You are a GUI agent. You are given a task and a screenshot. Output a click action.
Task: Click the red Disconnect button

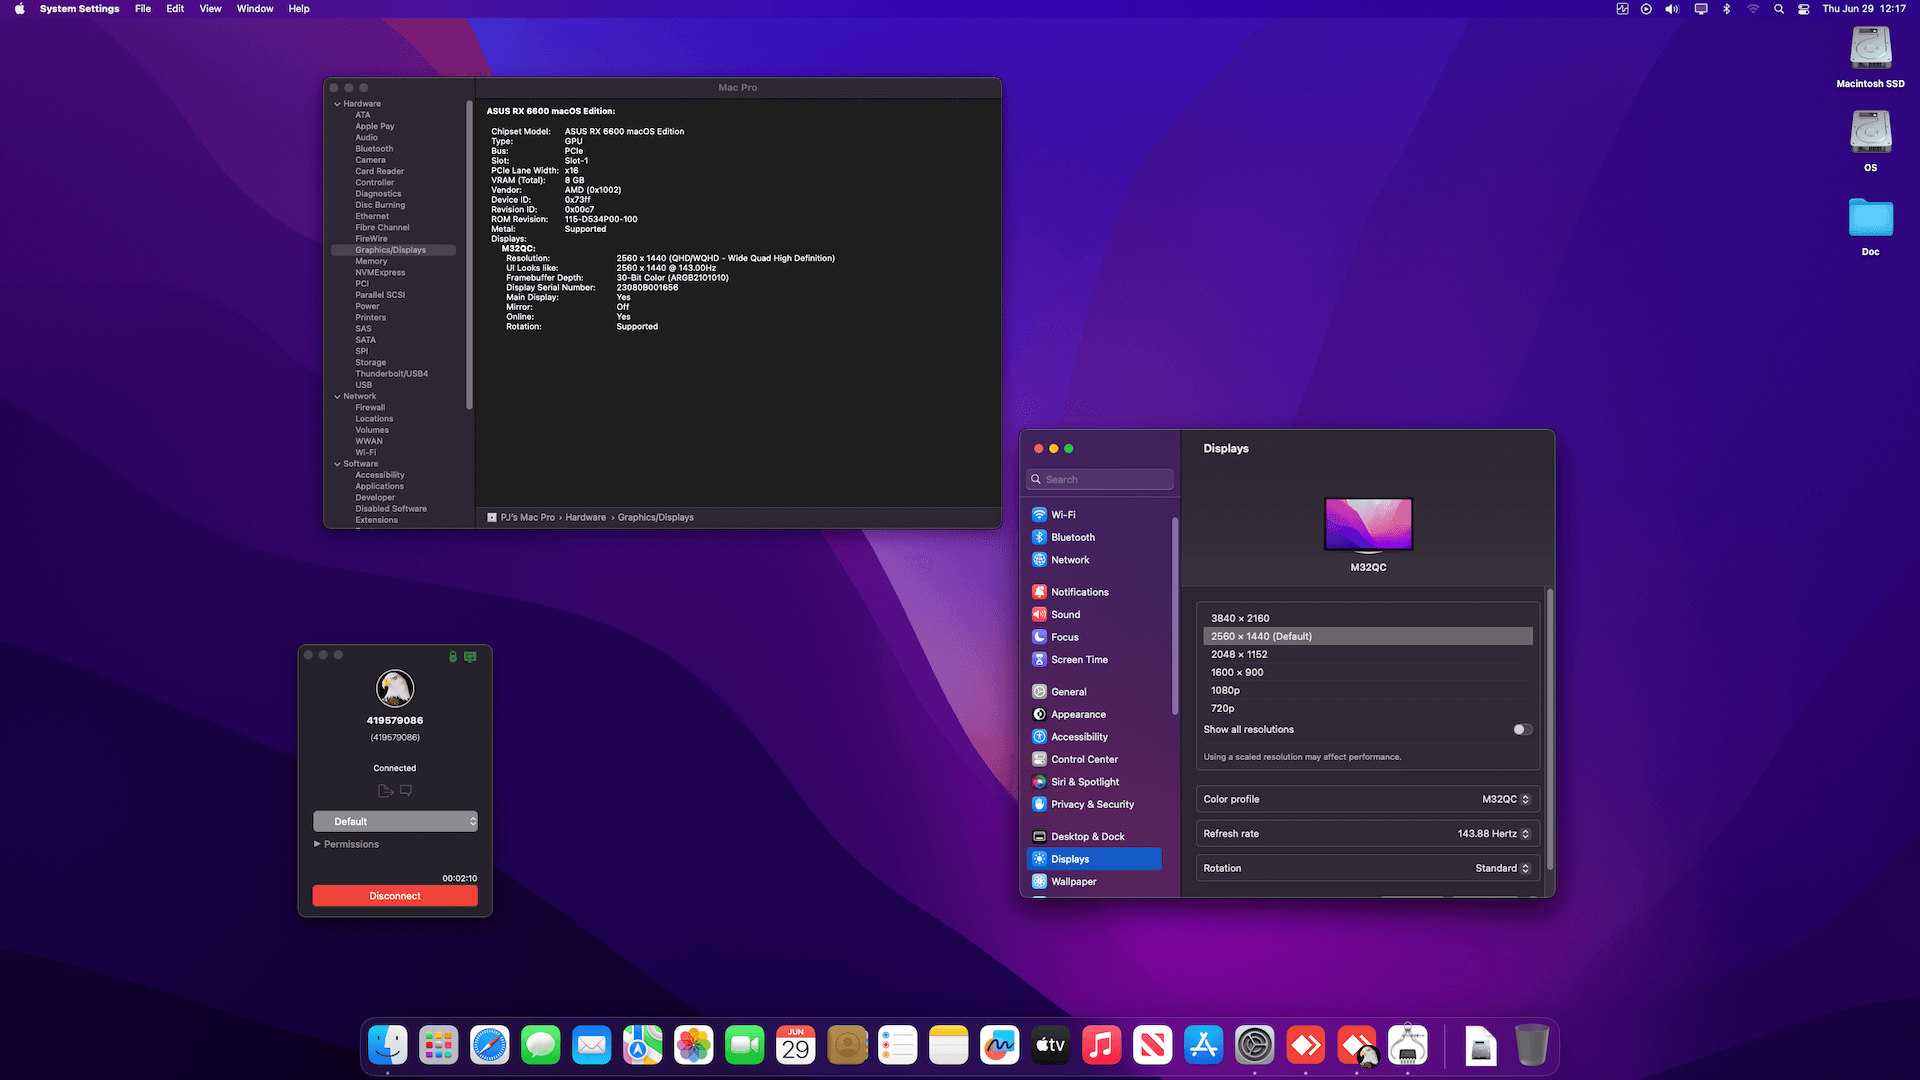[395, 896]
